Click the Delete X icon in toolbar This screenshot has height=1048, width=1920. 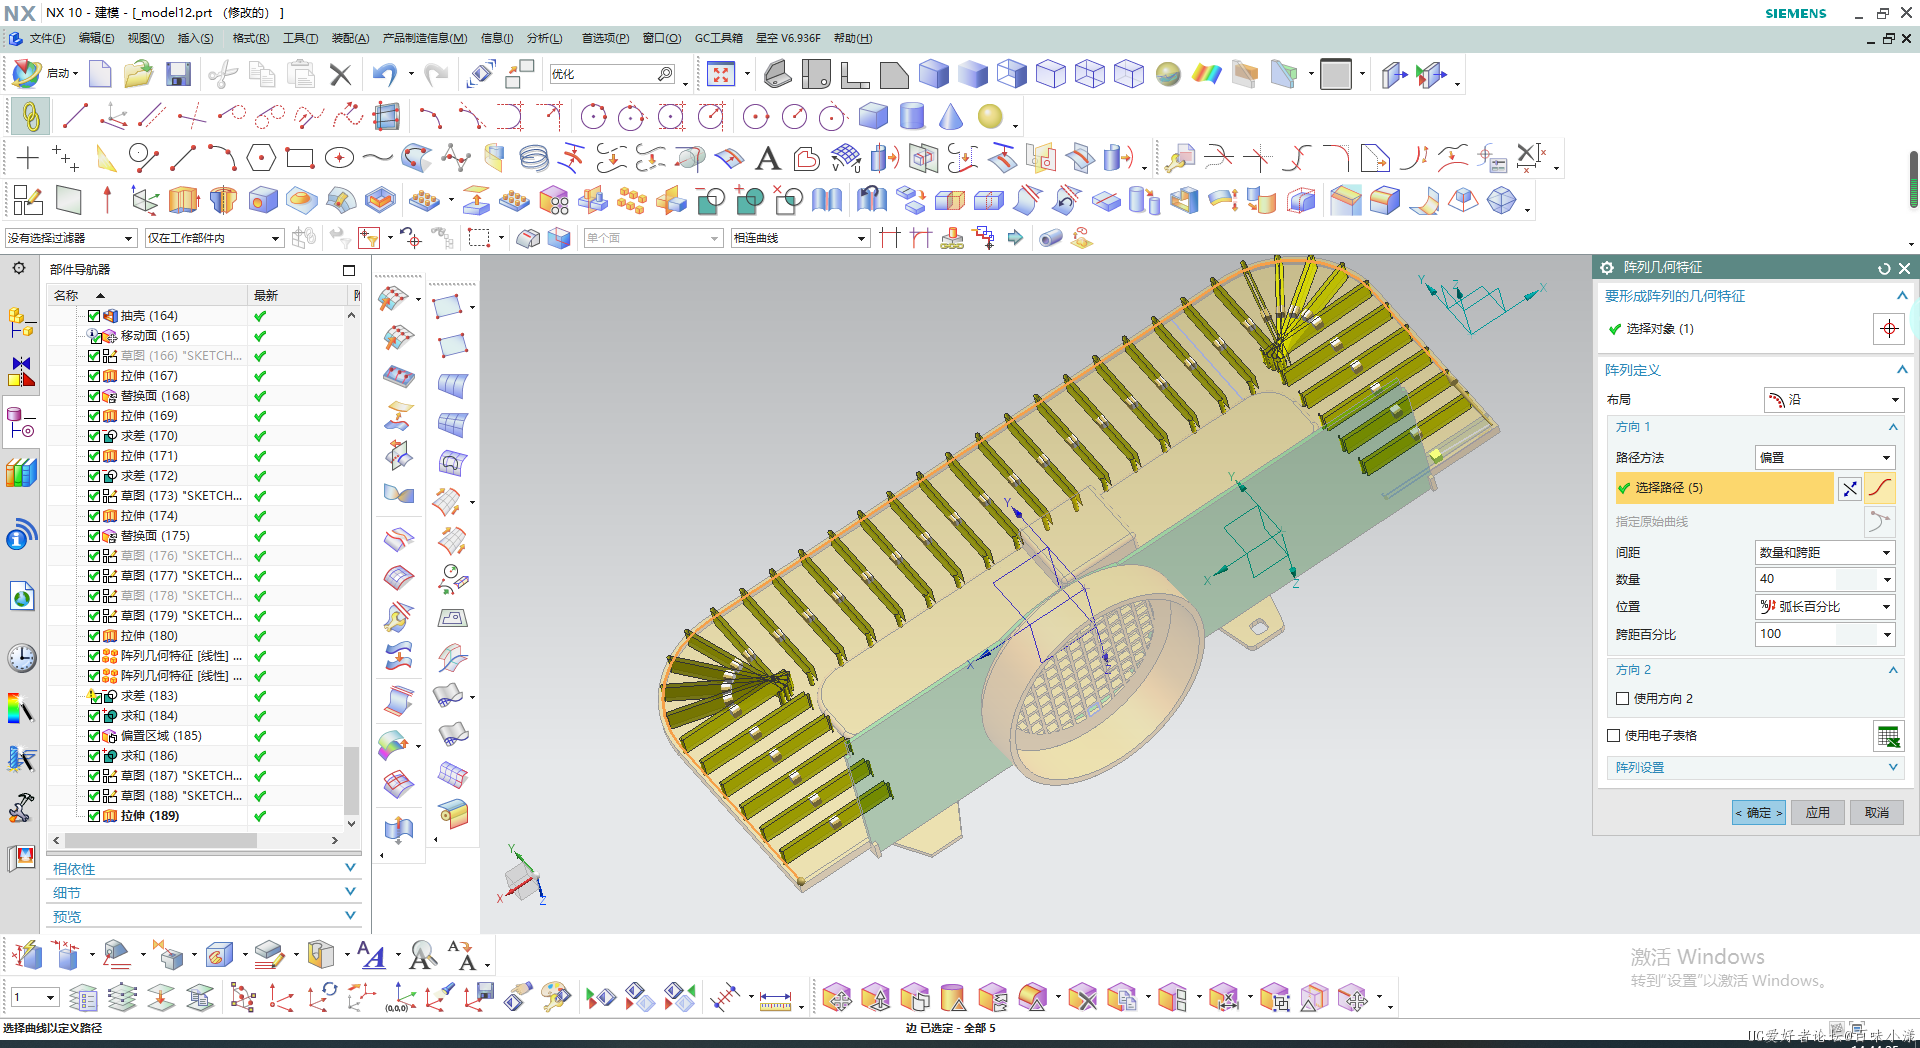[340, 74]
